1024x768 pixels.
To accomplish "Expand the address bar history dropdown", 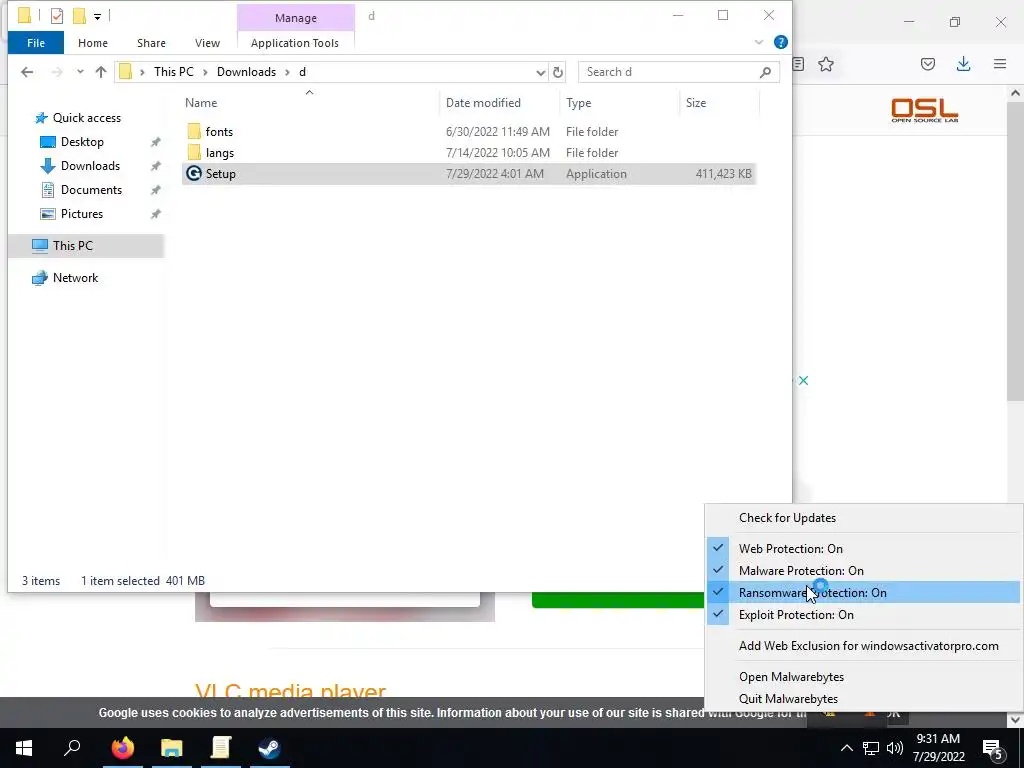I will tap(541, 72).
